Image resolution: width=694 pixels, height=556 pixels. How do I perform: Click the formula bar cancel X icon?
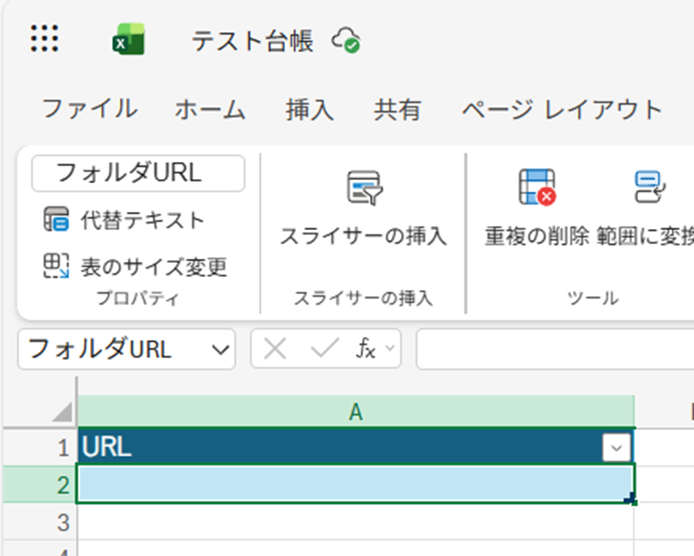click(x=275, y=349)
